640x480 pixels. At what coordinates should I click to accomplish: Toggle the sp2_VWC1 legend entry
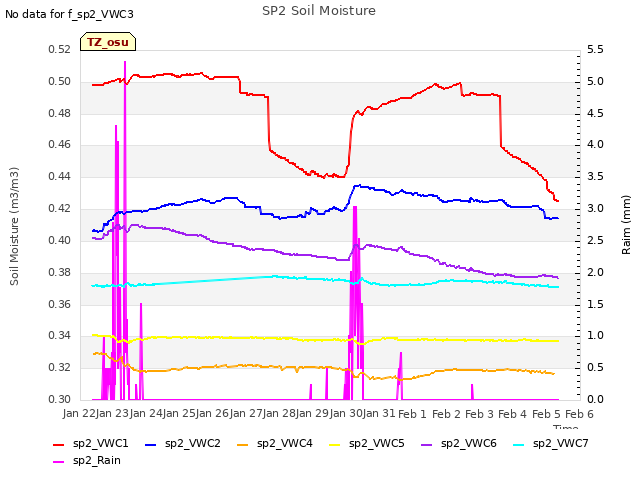coord(91,444)
